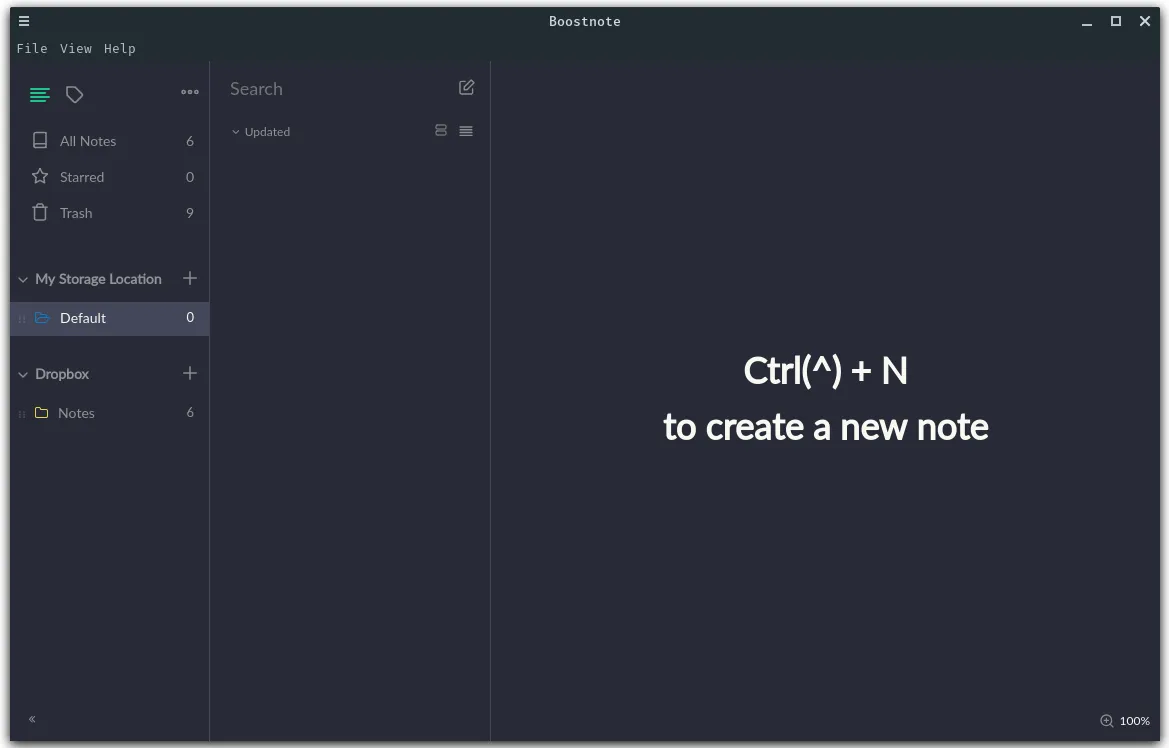Collapse the sidebar with double chevron
The width and height of the screenshot is (1169, 748).
[32, 719]
